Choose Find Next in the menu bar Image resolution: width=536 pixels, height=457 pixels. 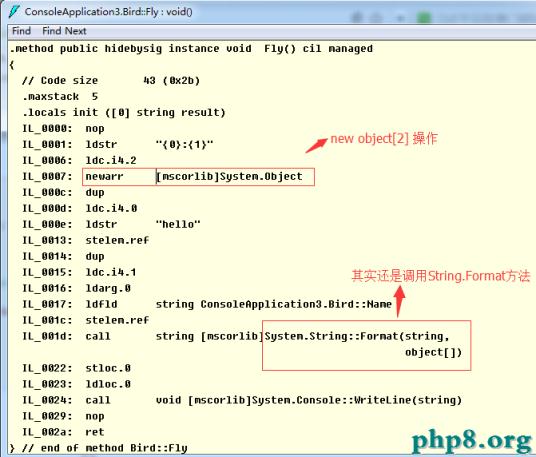coord(64,31)
